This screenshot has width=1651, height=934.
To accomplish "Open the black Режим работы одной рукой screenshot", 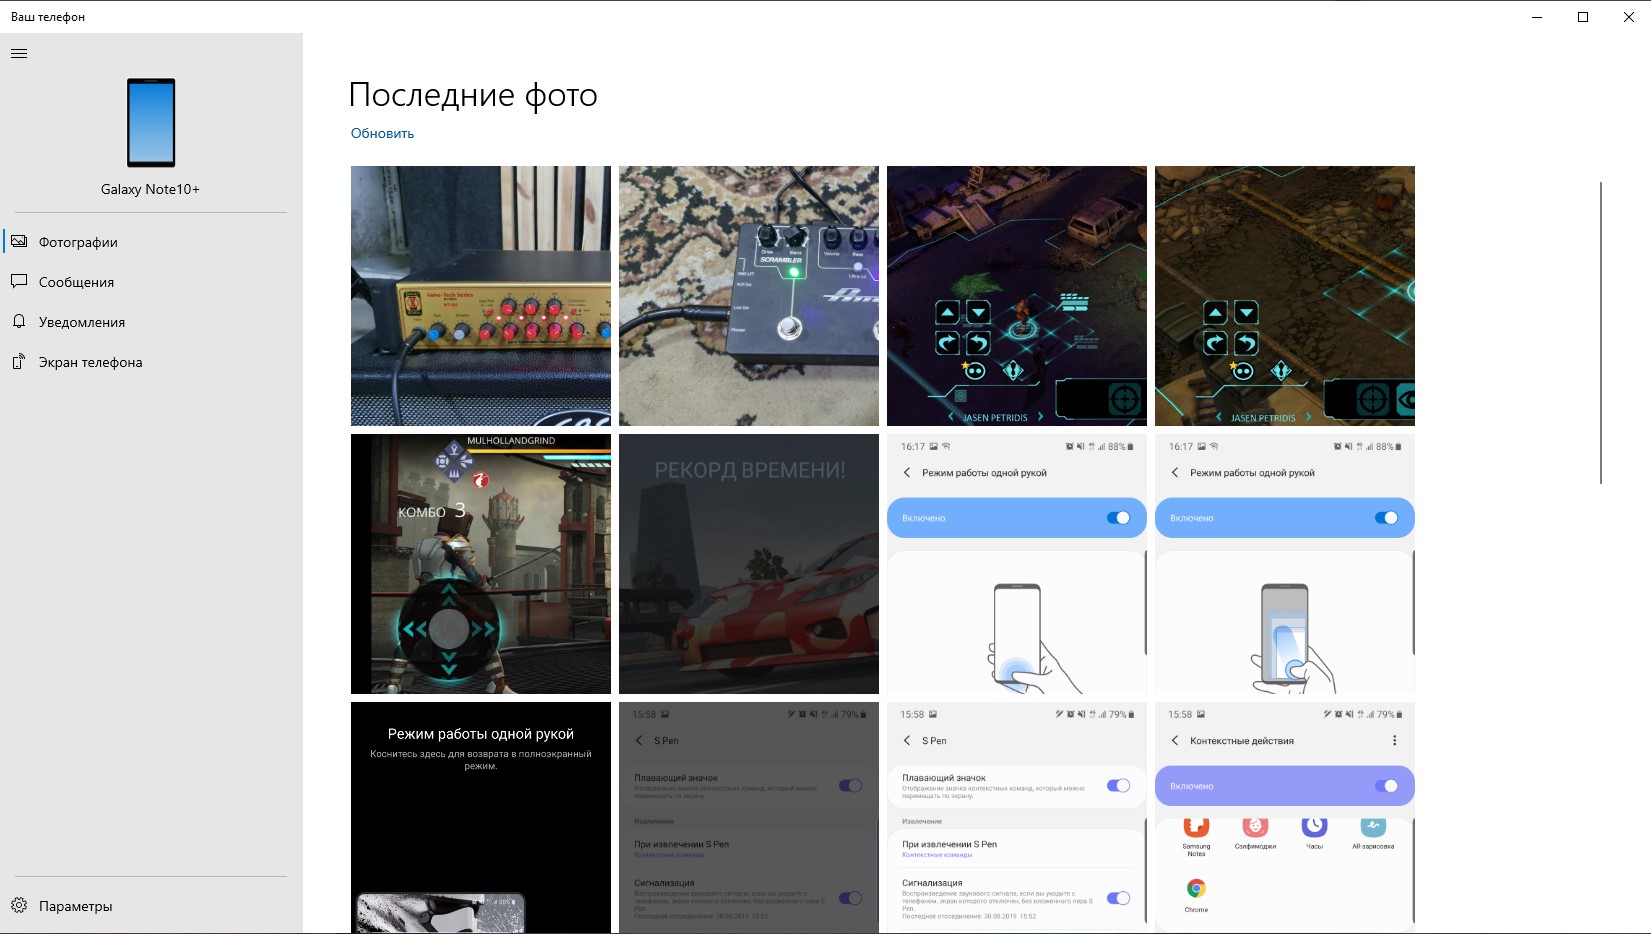I will pyautogui.click(x=481, y=818).
